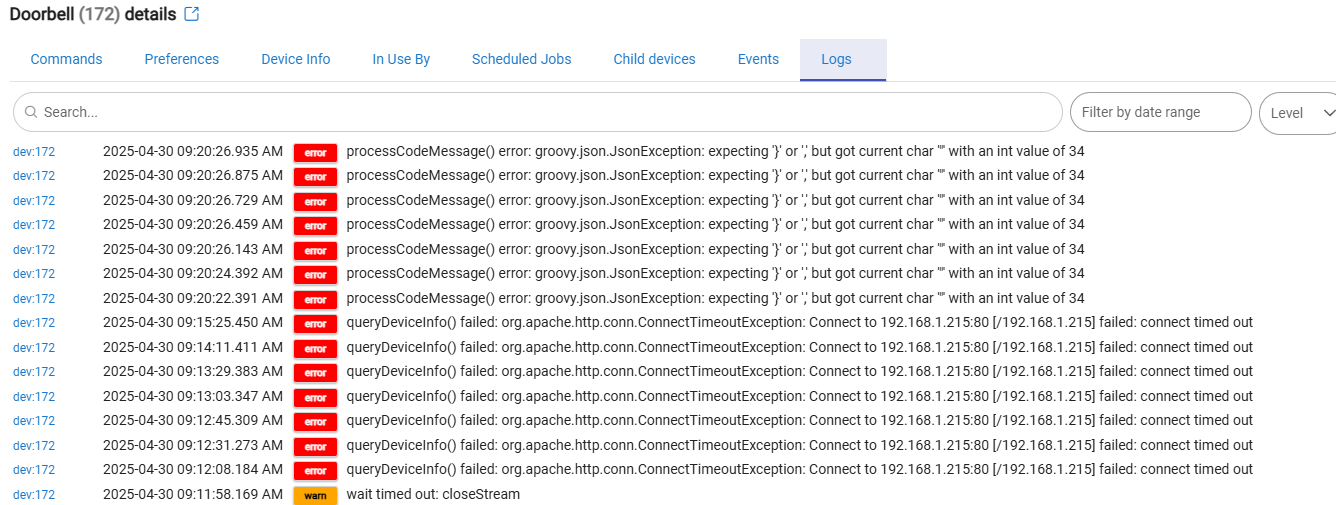Open the Preferences tab
1336x505 pixels.
point(181,59)
